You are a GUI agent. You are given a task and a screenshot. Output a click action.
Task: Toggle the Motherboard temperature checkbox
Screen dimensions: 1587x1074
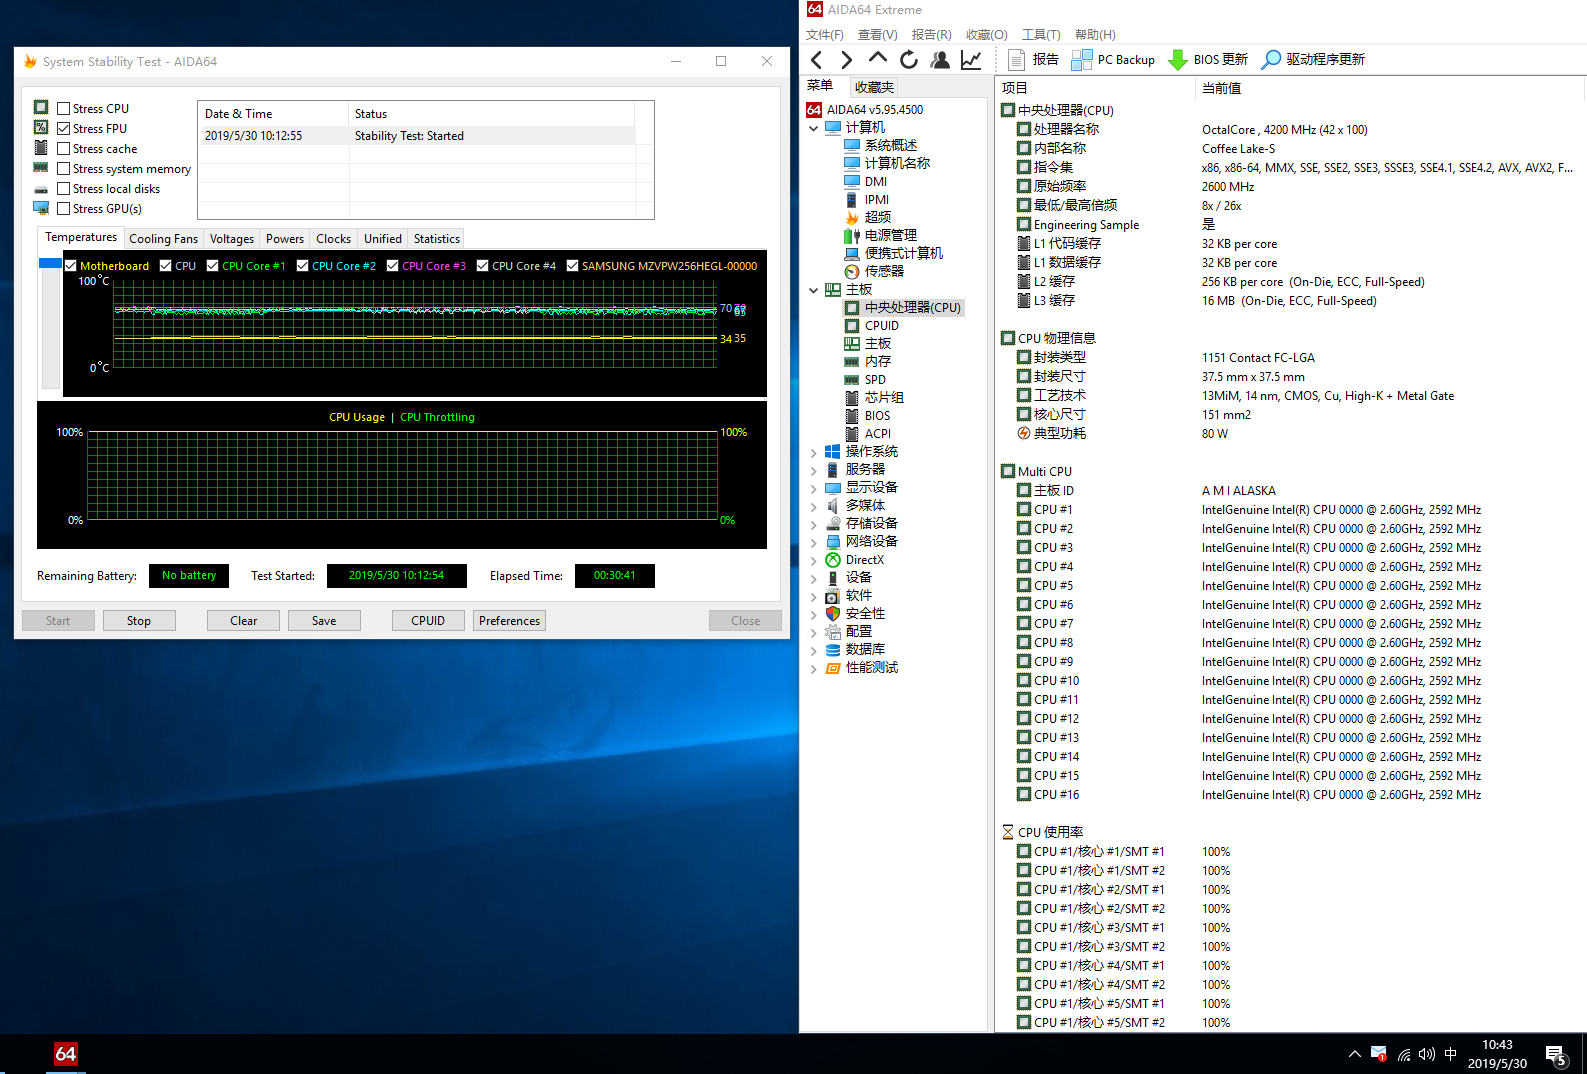71,266
